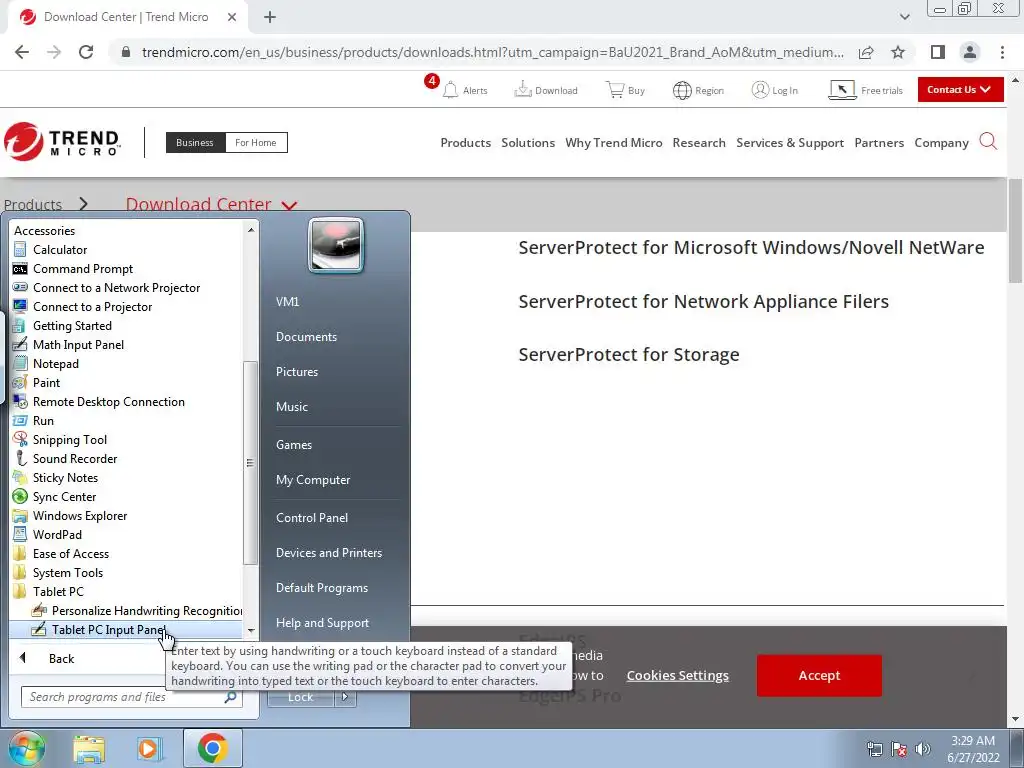Open the shutdown options arrow next to Lock

pyautogui.click(x=345, y=697)
